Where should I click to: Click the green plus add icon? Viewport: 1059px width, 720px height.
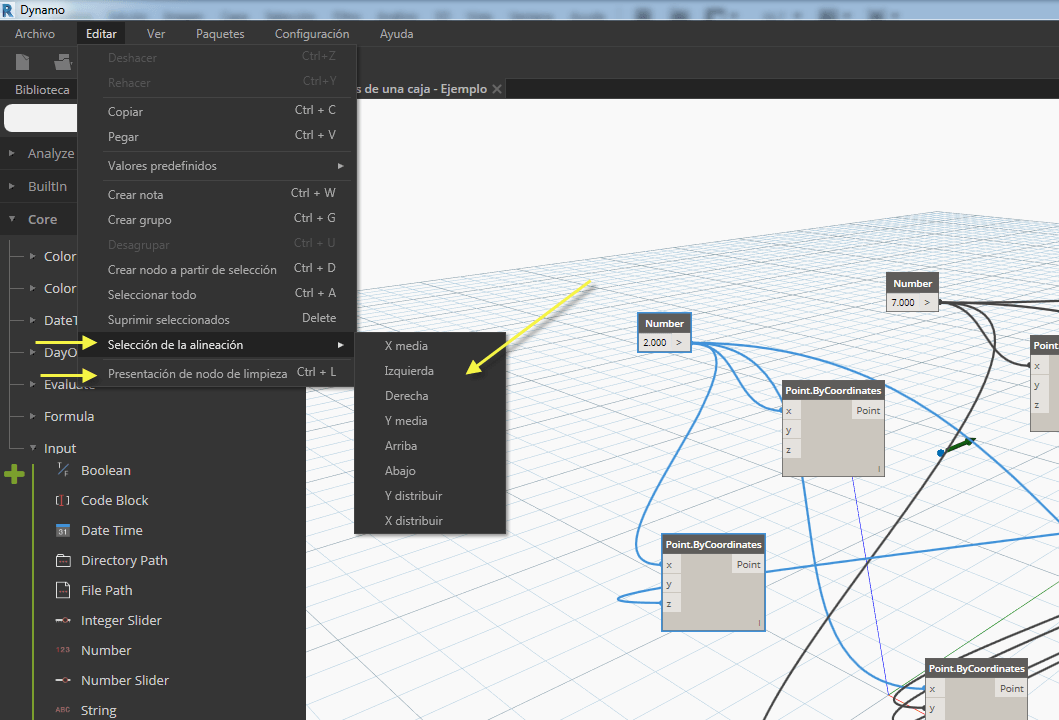14,474
